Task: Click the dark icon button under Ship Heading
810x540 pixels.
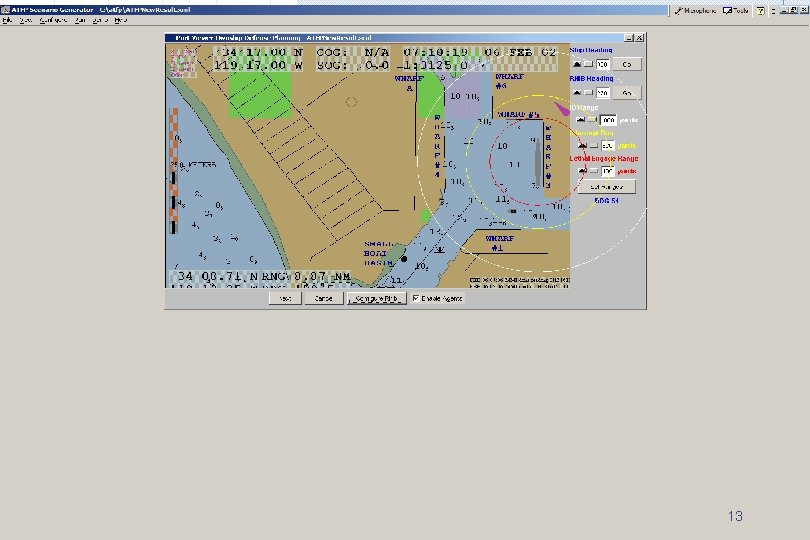Action: pos(577,64)
